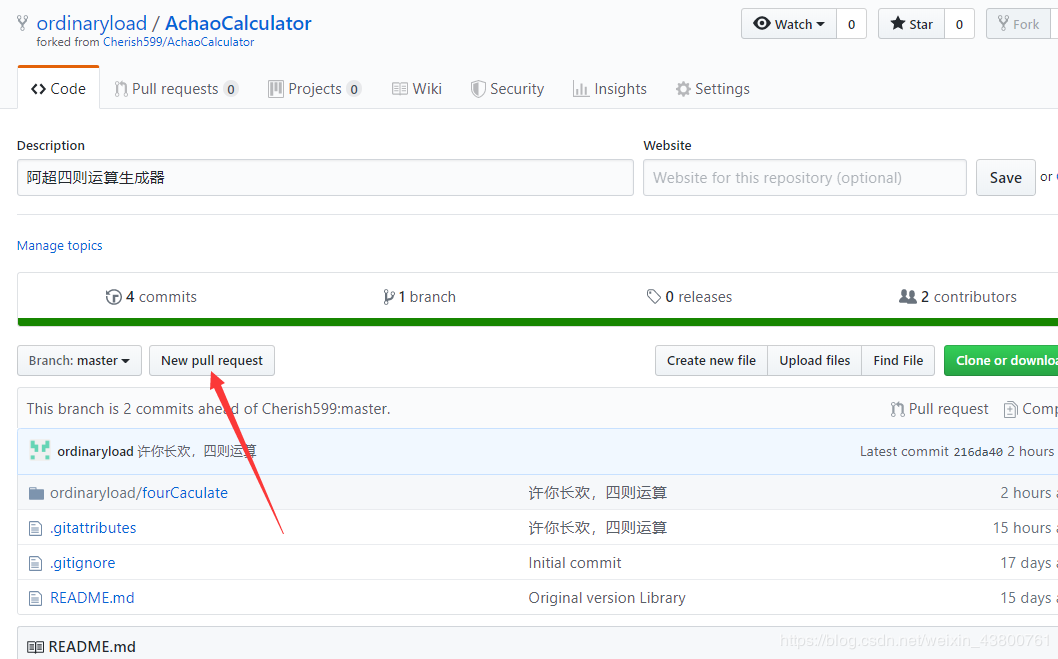Open the ordinaryload/fourCaculate folder
The height and width of the screenshot is (659, 1058).
click(138, 493)
